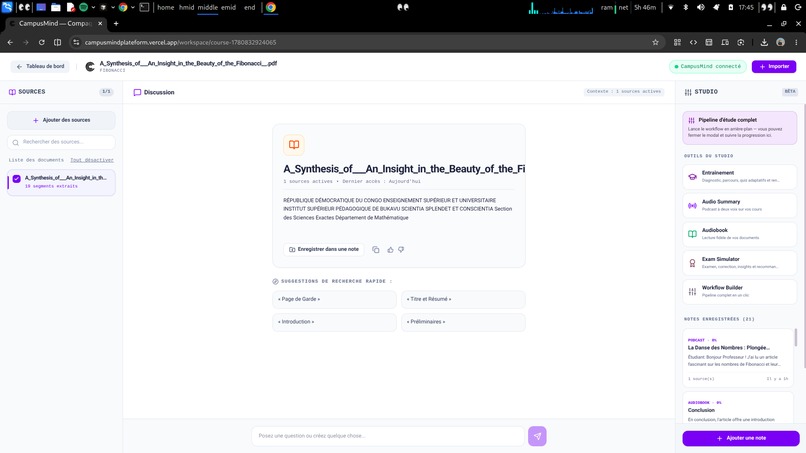Click the Discussion chat icon

point(137,93)
